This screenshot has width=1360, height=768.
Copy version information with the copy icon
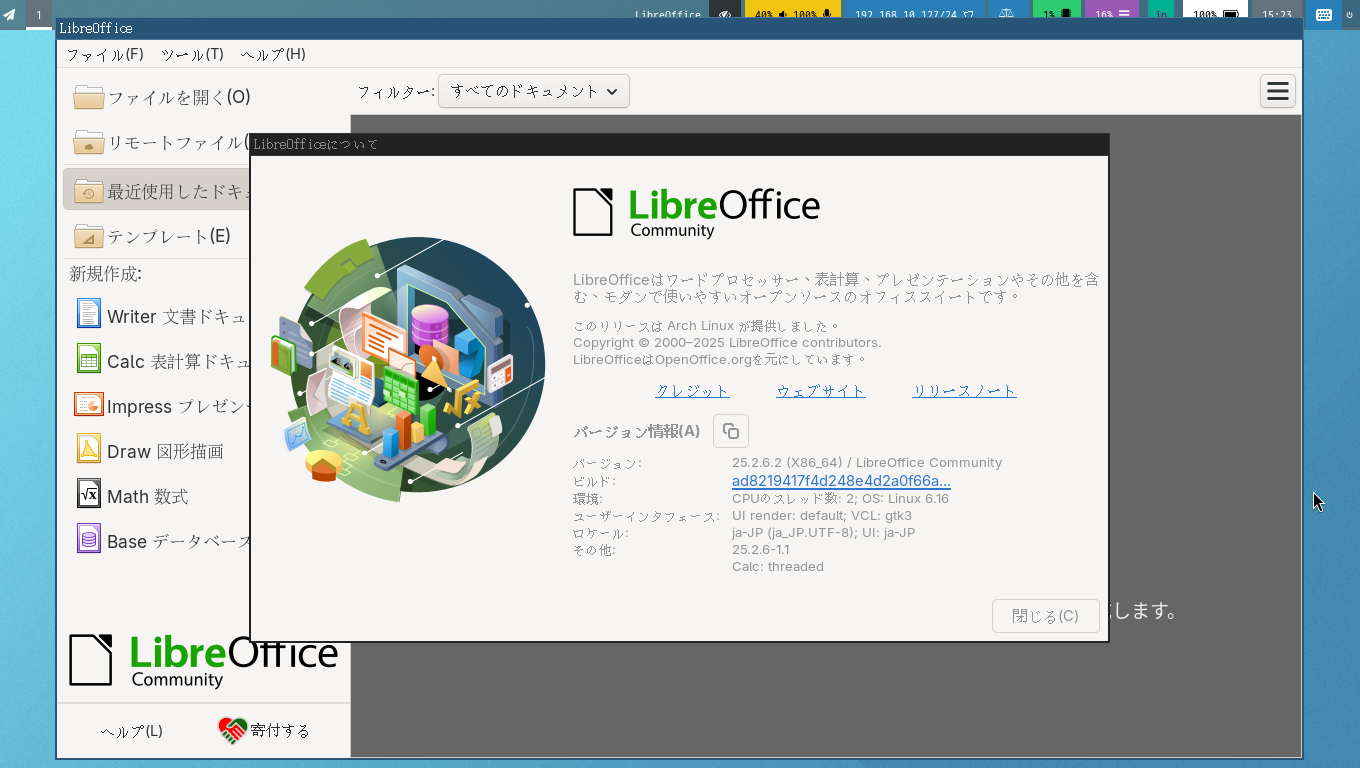(731, 431)
